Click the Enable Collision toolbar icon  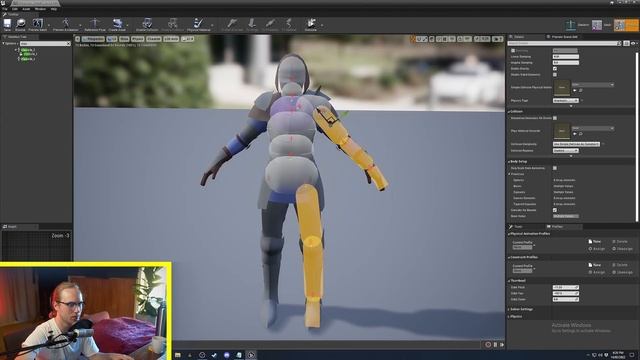(147, 24)
